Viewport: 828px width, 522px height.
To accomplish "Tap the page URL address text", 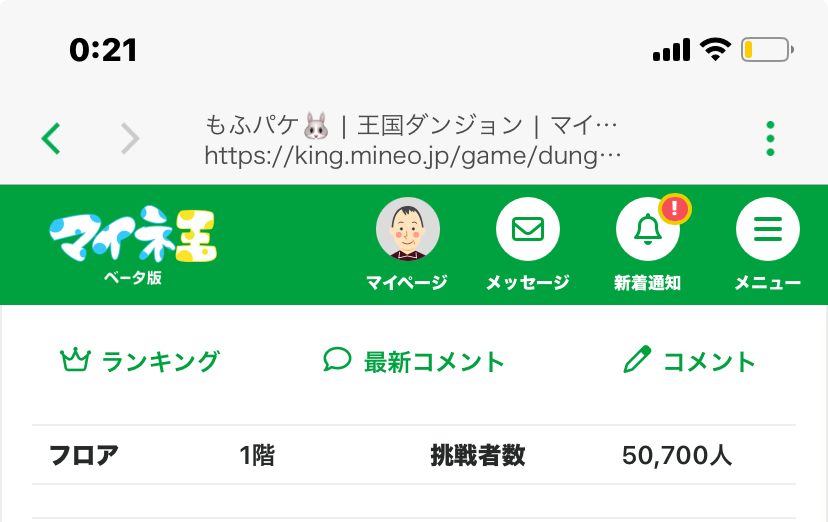I will (x=412, y=156).
